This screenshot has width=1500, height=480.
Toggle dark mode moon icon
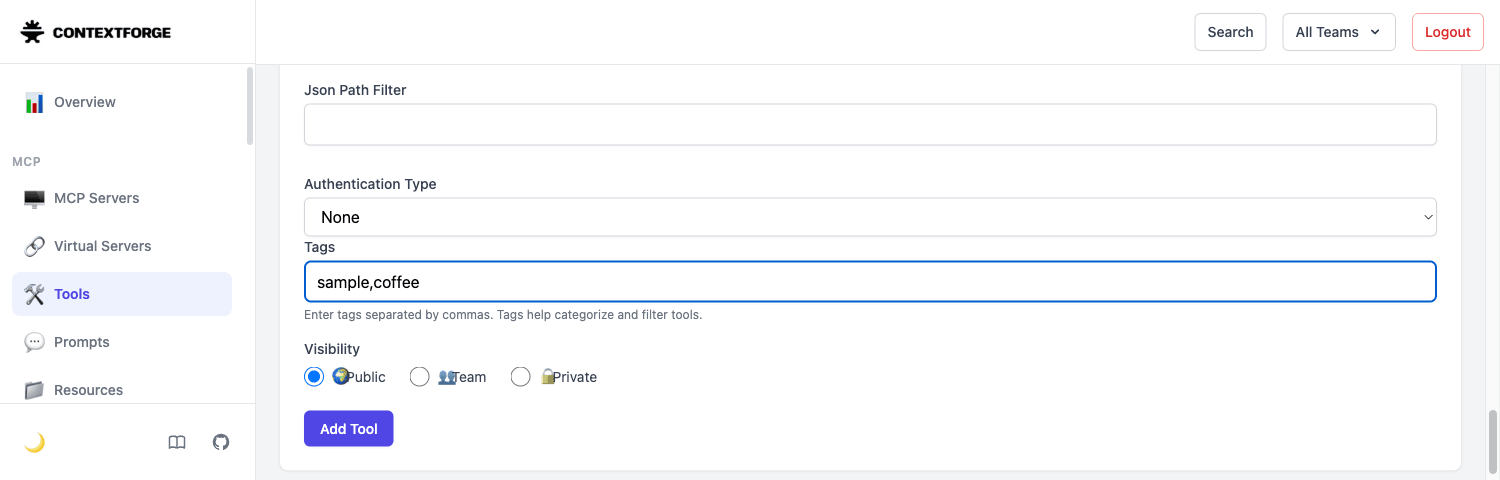coord(34,442)
